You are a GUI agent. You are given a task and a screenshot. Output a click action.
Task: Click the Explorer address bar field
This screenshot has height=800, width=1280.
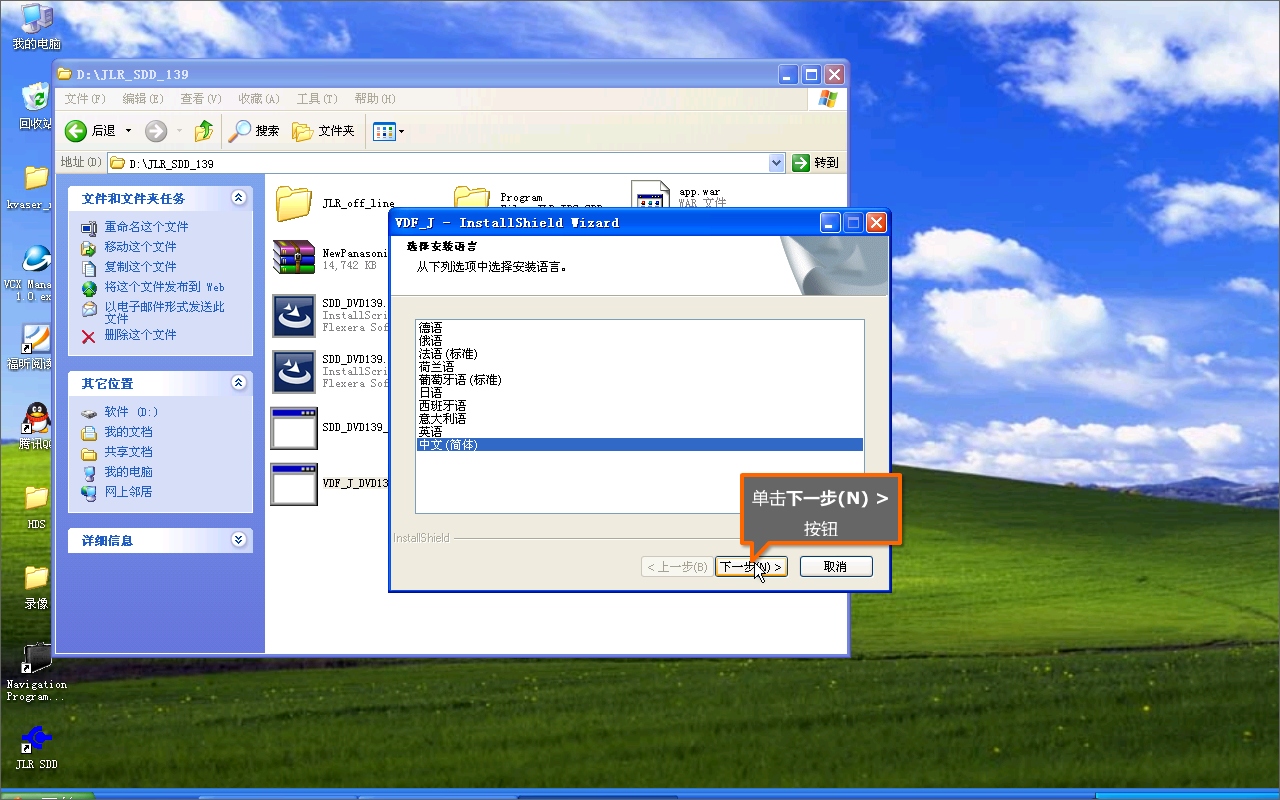pyautogui.click(x=446, y=163)
